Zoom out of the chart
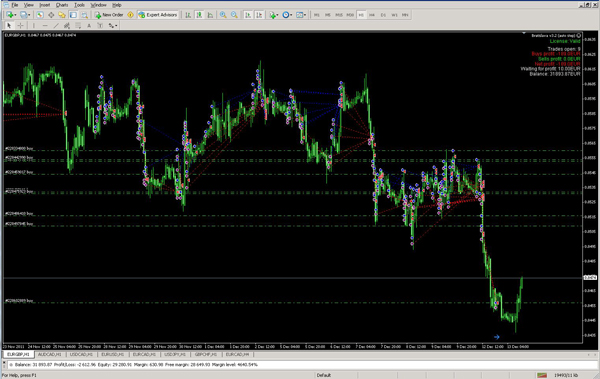Screen dimensions: 600x379 tap(234, 15)
